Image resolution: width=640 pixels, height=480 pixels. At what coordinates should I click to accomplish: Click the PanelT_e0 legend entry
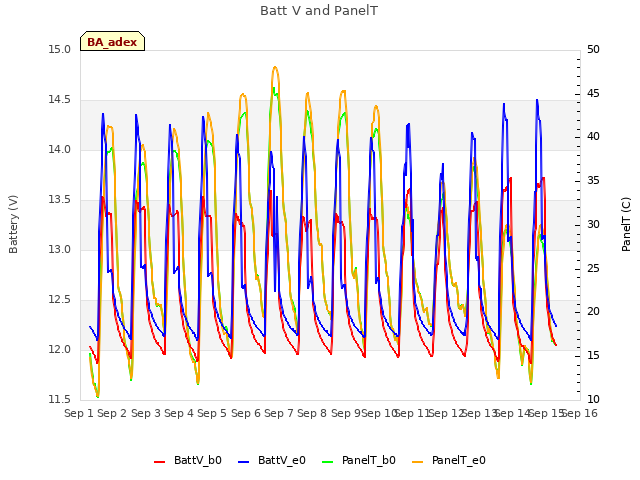[x=449, y=460]
